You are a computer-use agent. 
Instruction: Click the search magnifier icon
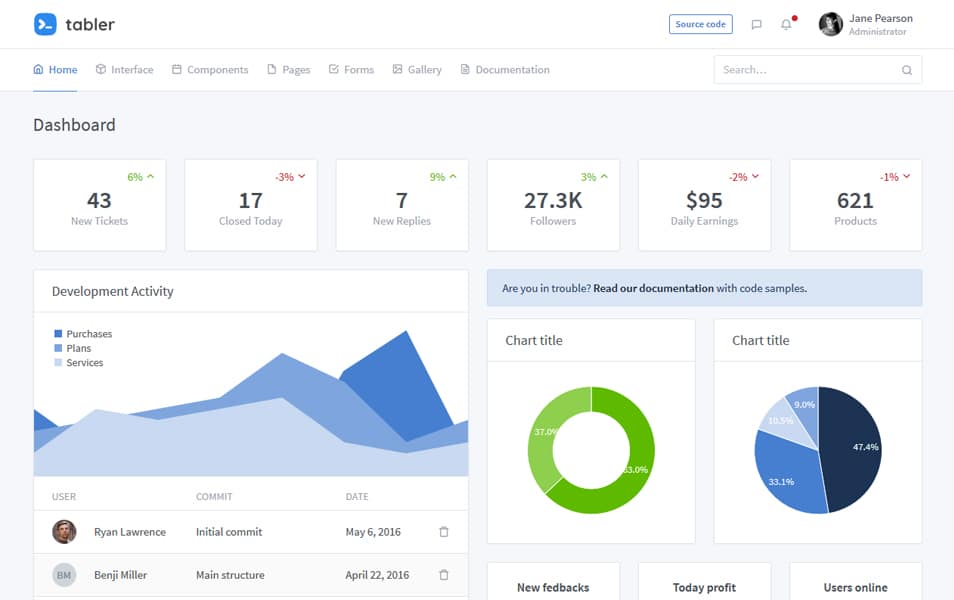906,70
